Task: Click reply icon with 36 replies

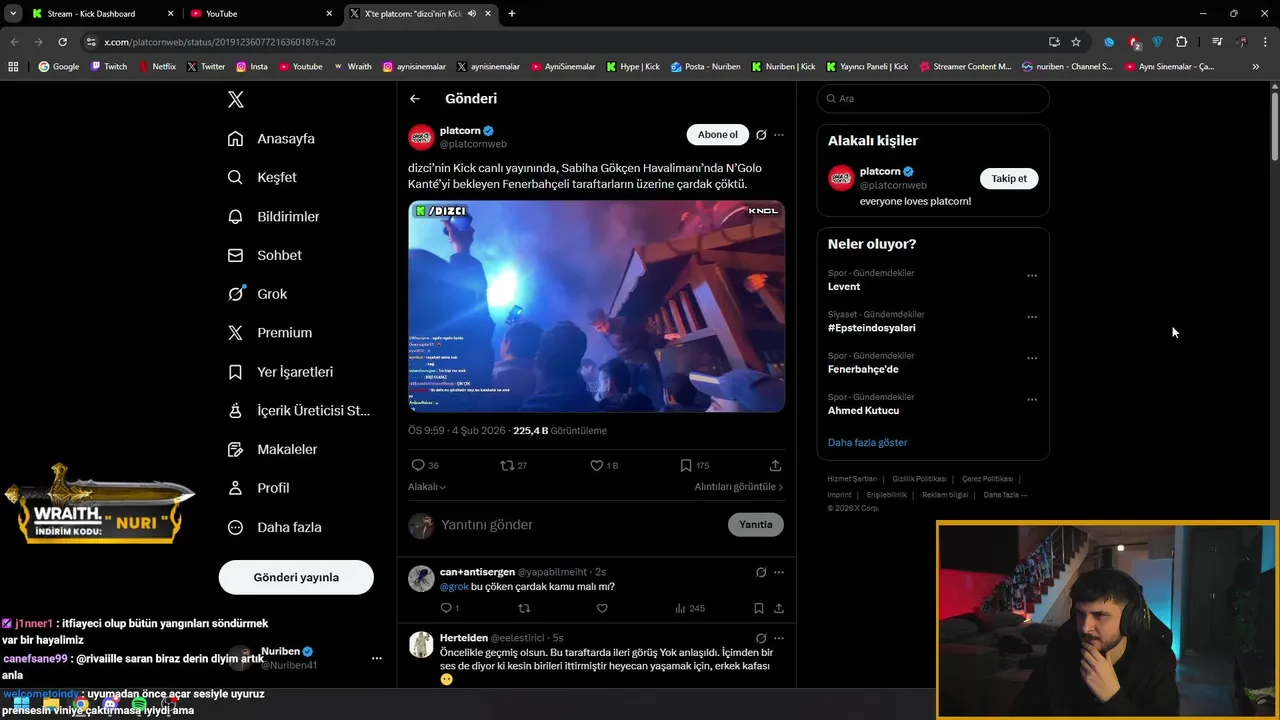Action: [418, 465]
